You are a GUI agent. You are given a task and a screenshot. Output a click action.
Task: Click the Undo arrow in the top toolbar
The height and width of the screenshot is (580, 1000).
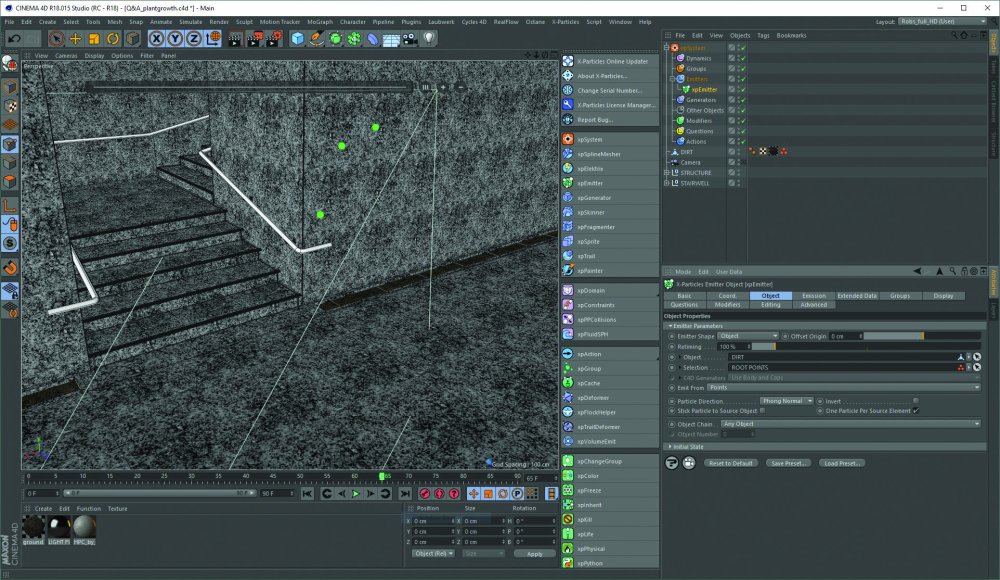[14, 39]
